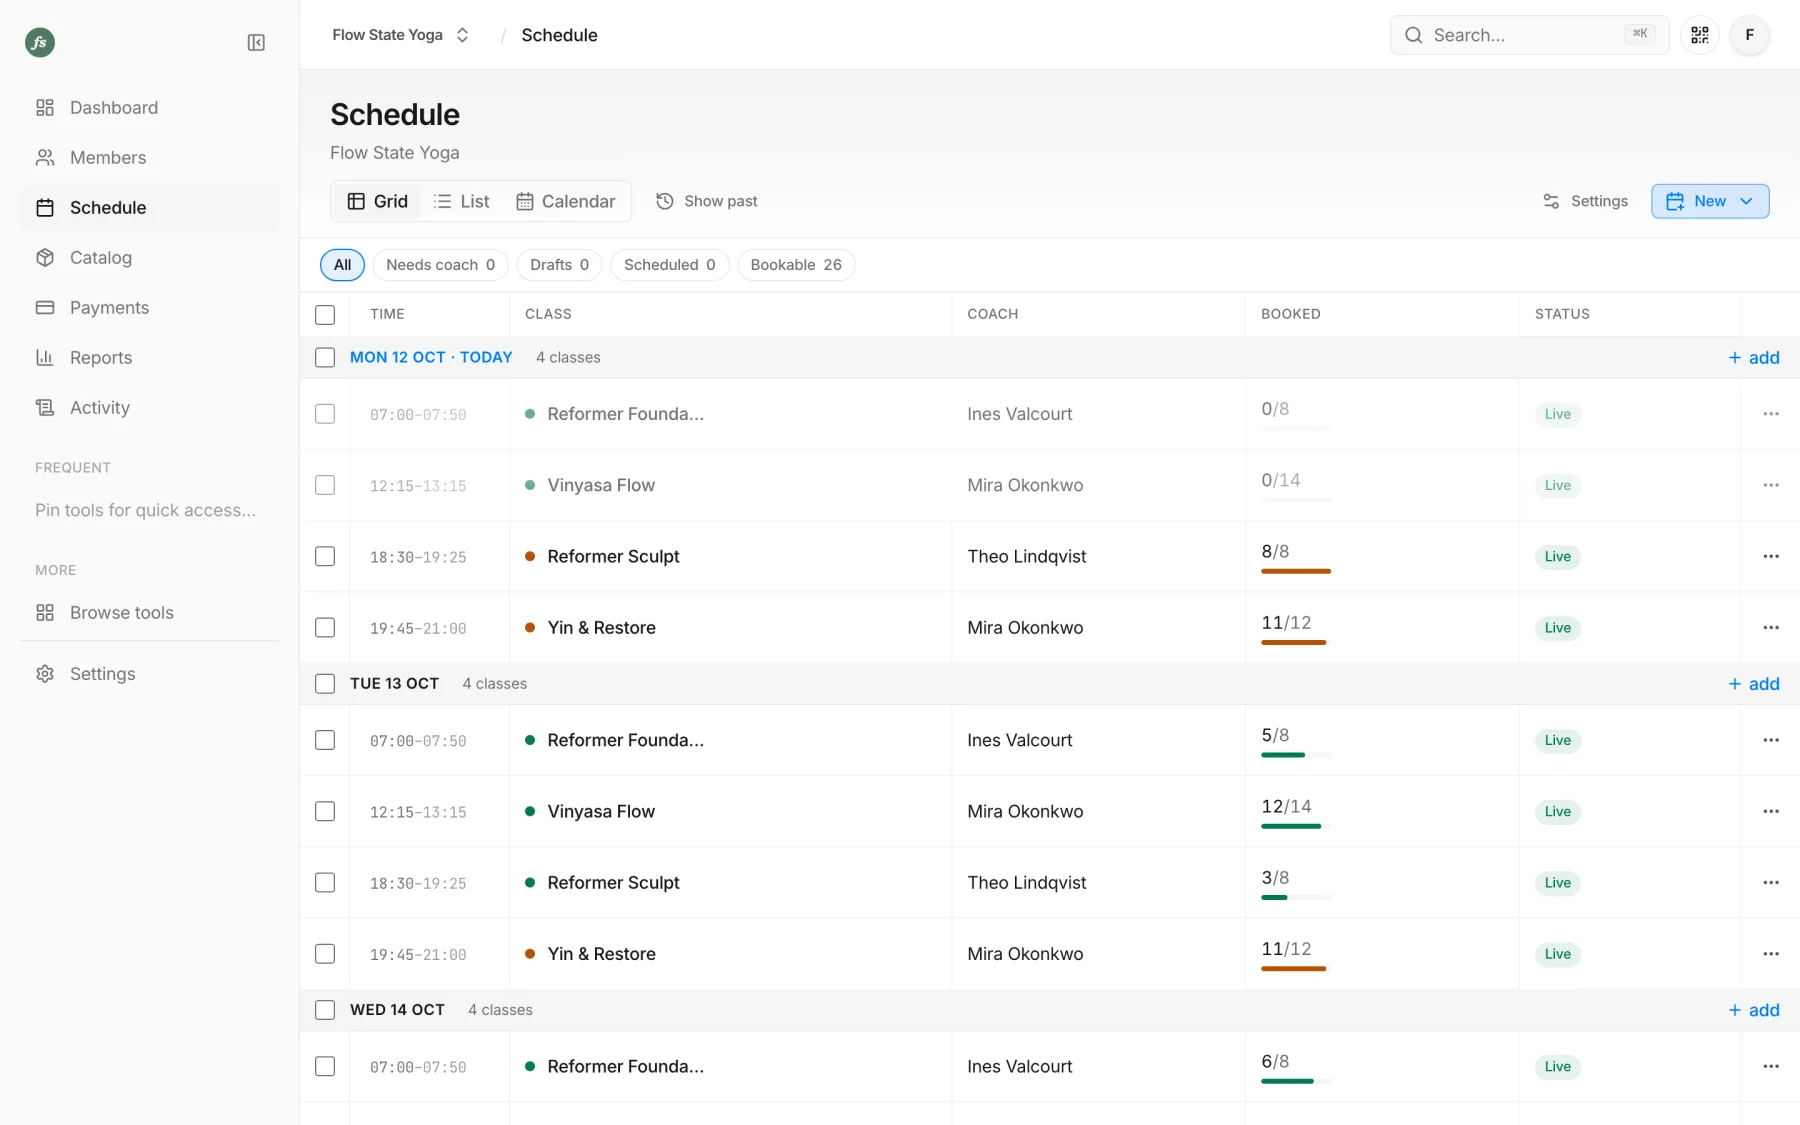Filter by Bookable 26 chip
Screen dimensions: 1800x1125
click(x=796, y=265)
